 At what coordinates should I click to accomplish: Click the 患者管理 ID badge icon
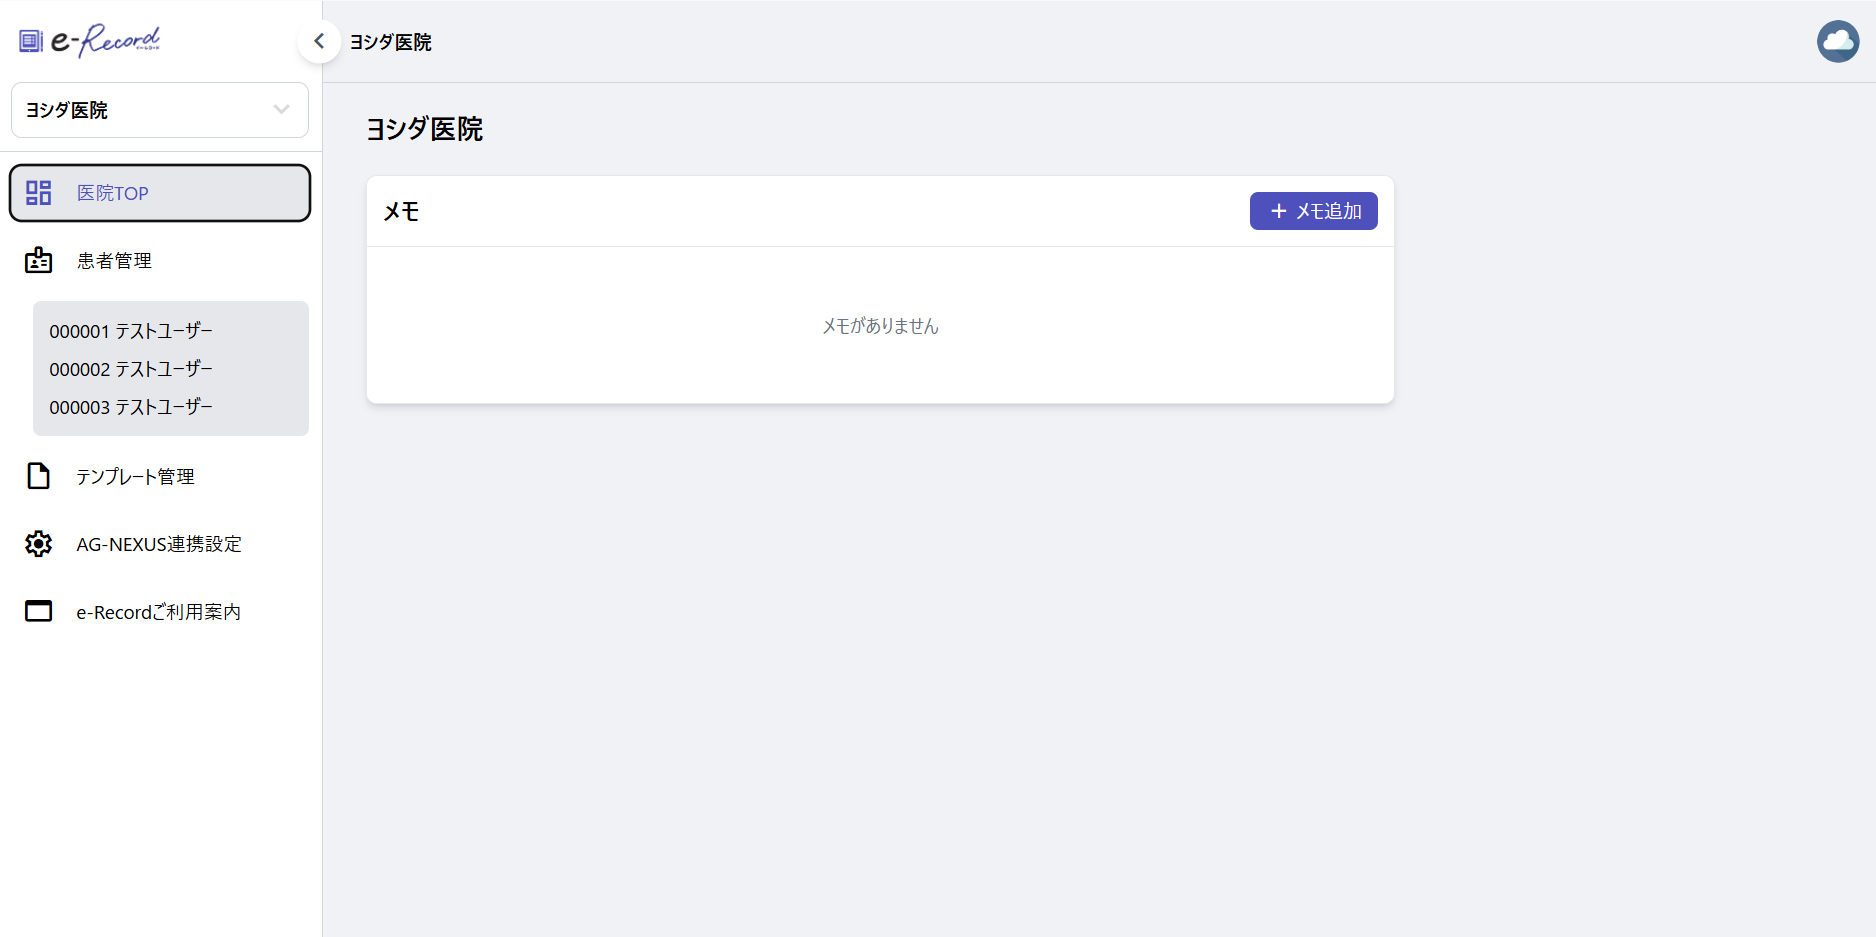(39, 260)
